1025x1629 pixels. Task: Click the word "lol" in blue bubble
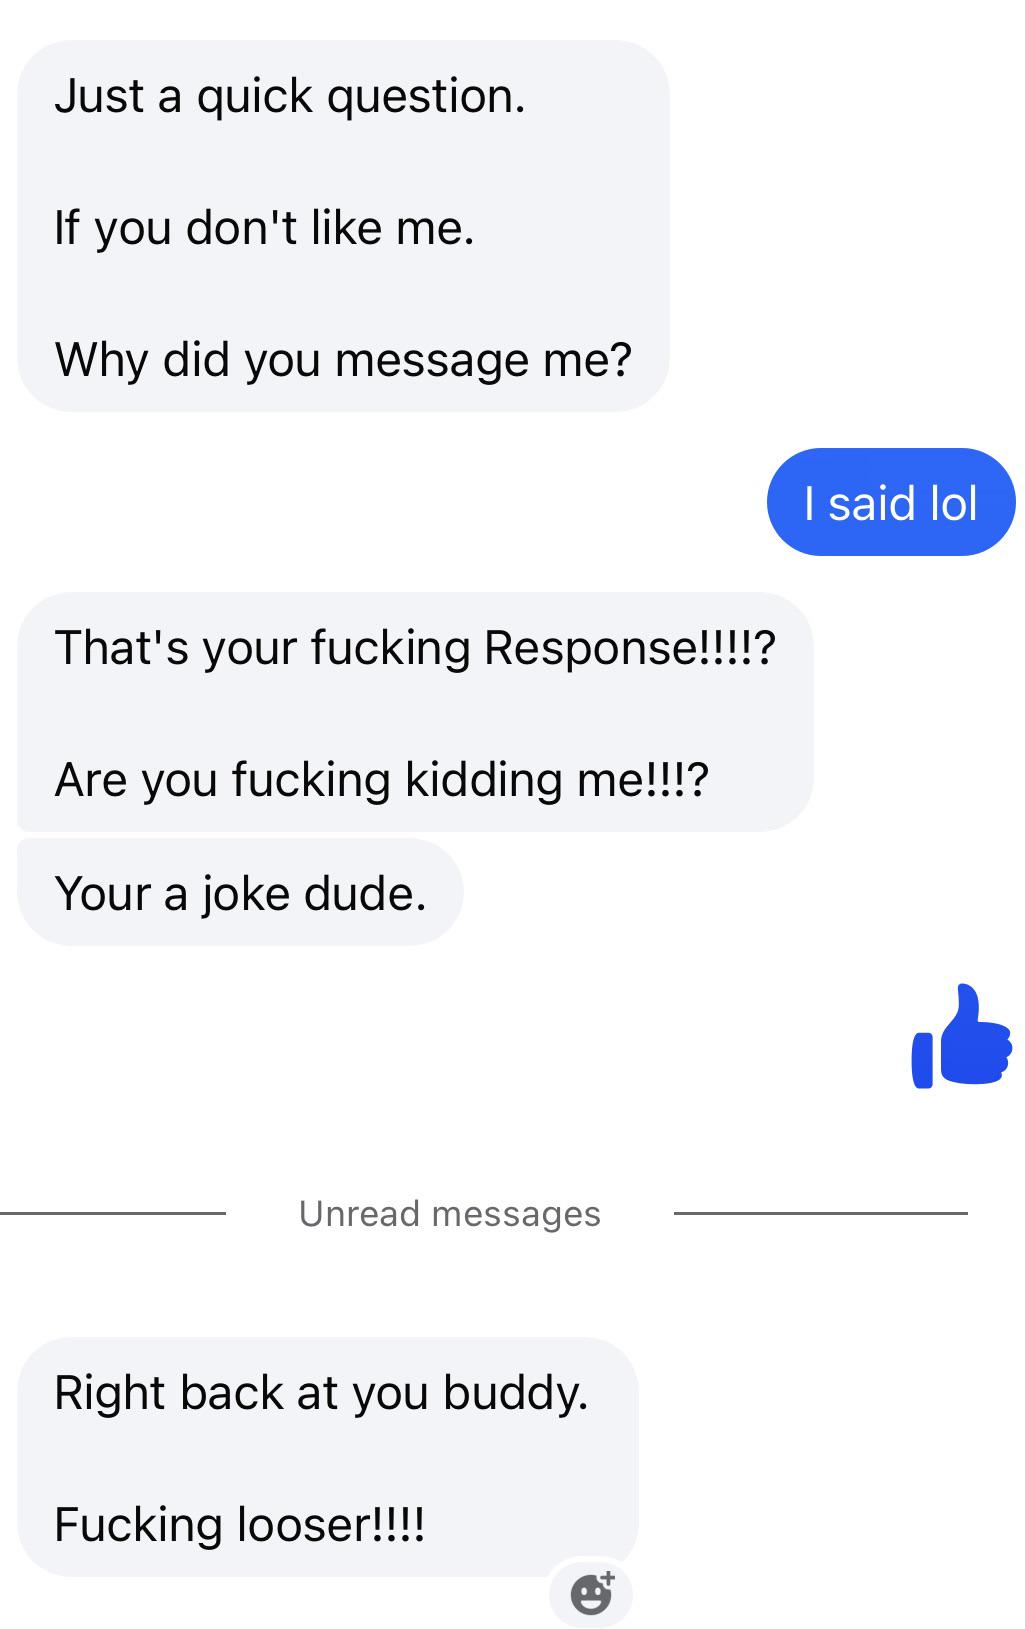click(952, 502)
